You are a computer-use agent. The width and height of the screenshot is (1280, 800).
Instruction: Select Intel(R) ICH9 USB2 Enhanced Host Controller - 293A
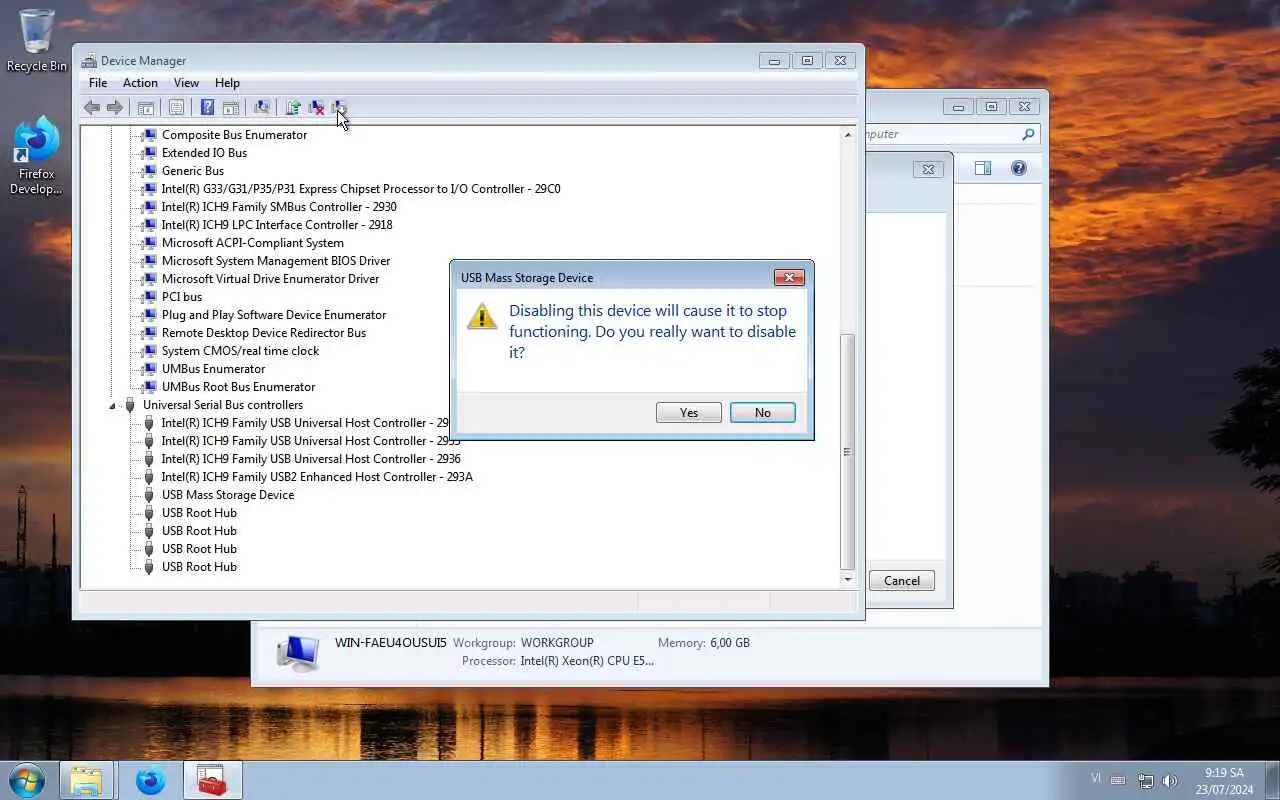click(x=317, y=477)
